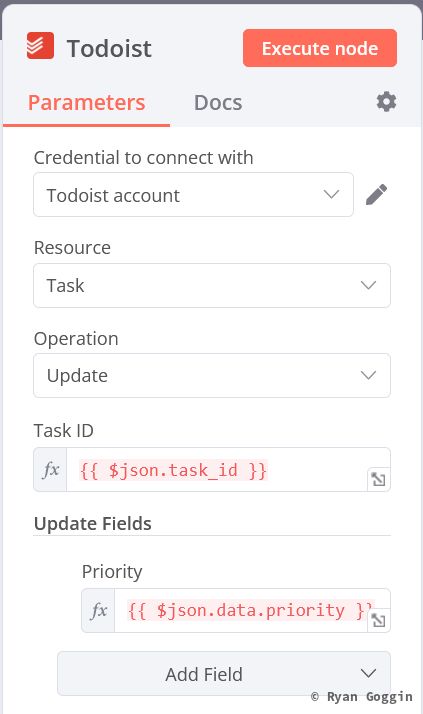Open the Resource dropdown showing Task

(212, 286)
